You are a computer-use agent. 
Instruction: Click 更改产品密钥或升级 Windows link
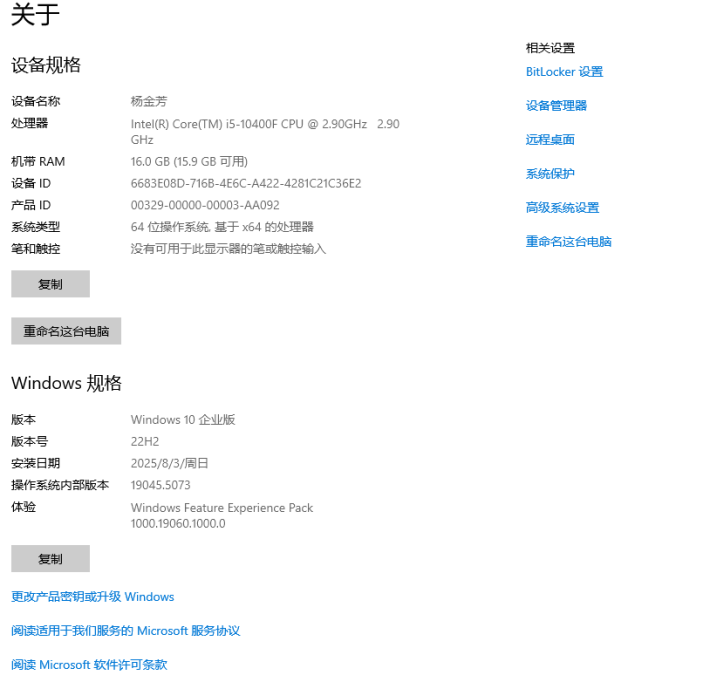pos(92,596)
